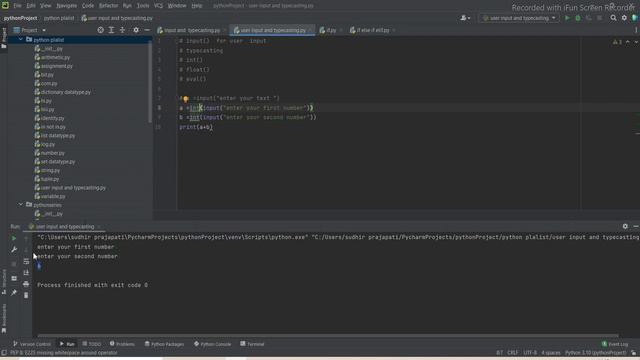
Task: Open the Code menu
Action: [88, 6]
